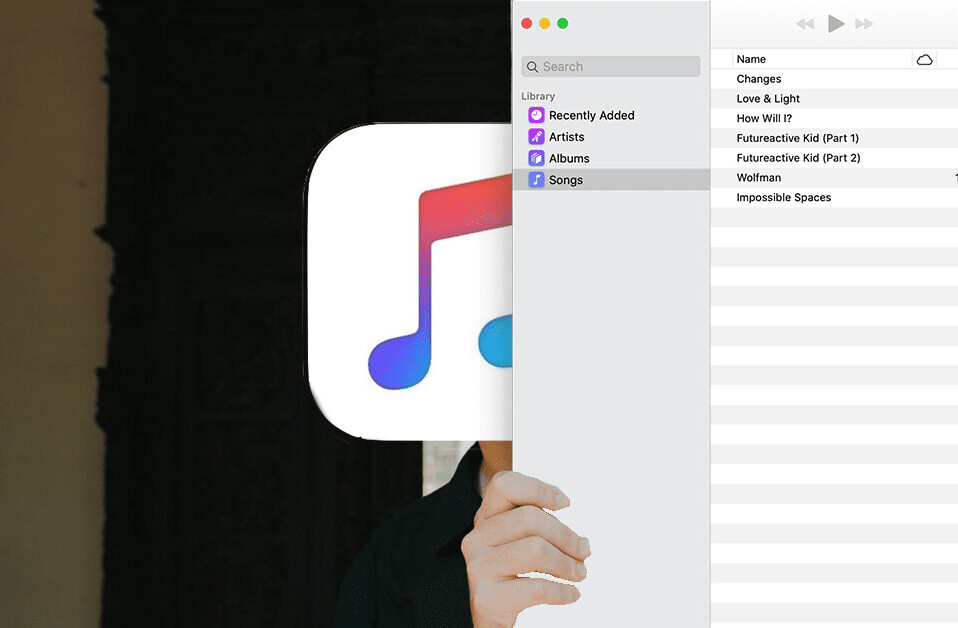Choose the song How Will I?
This screenshot has width=958, height=628.
pos(764,118)
